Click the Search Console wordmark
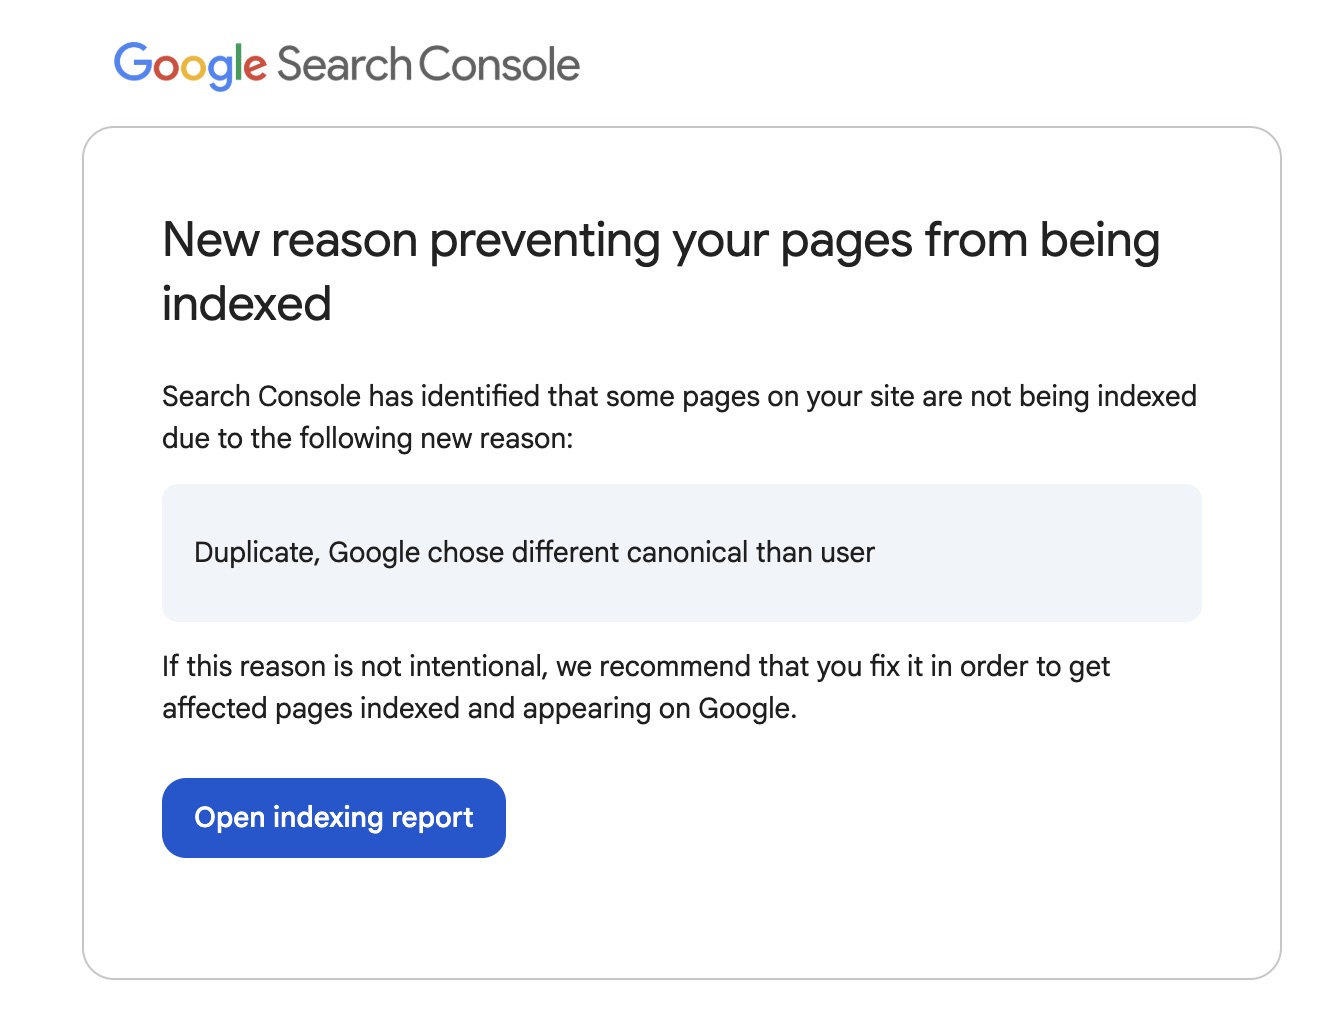1342x1024 pixels. (428, 65)
